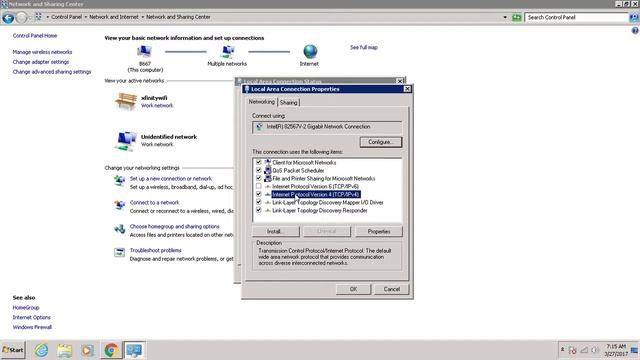Click the B667 This computer icon
The width and height of the screenshot is (640, 360).
click(144, 52)
